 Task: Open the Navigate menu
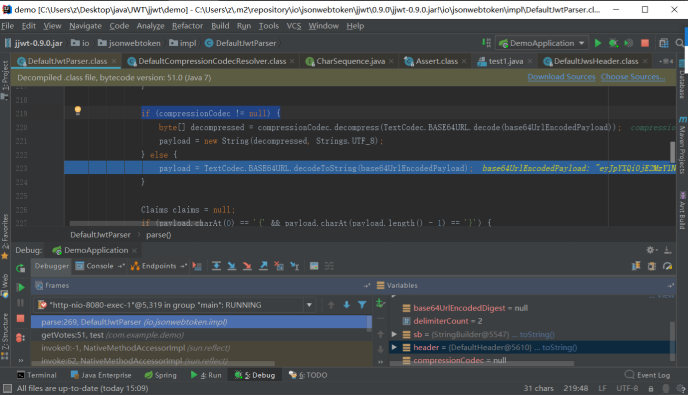pyautogui.click(x=85, y=26)
